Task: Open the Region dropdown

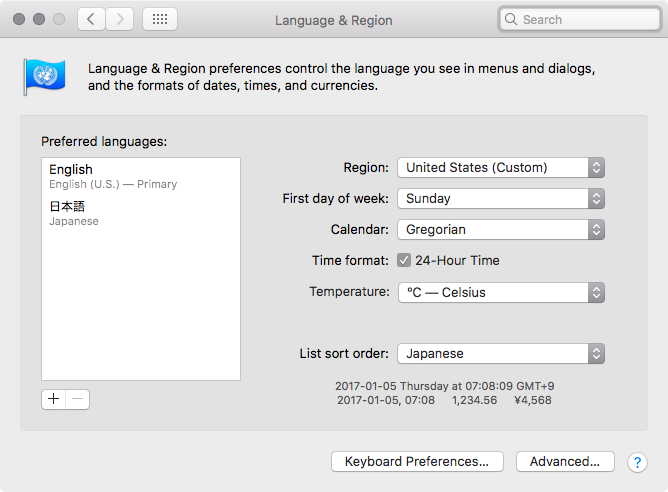Action: click(500, 168)
